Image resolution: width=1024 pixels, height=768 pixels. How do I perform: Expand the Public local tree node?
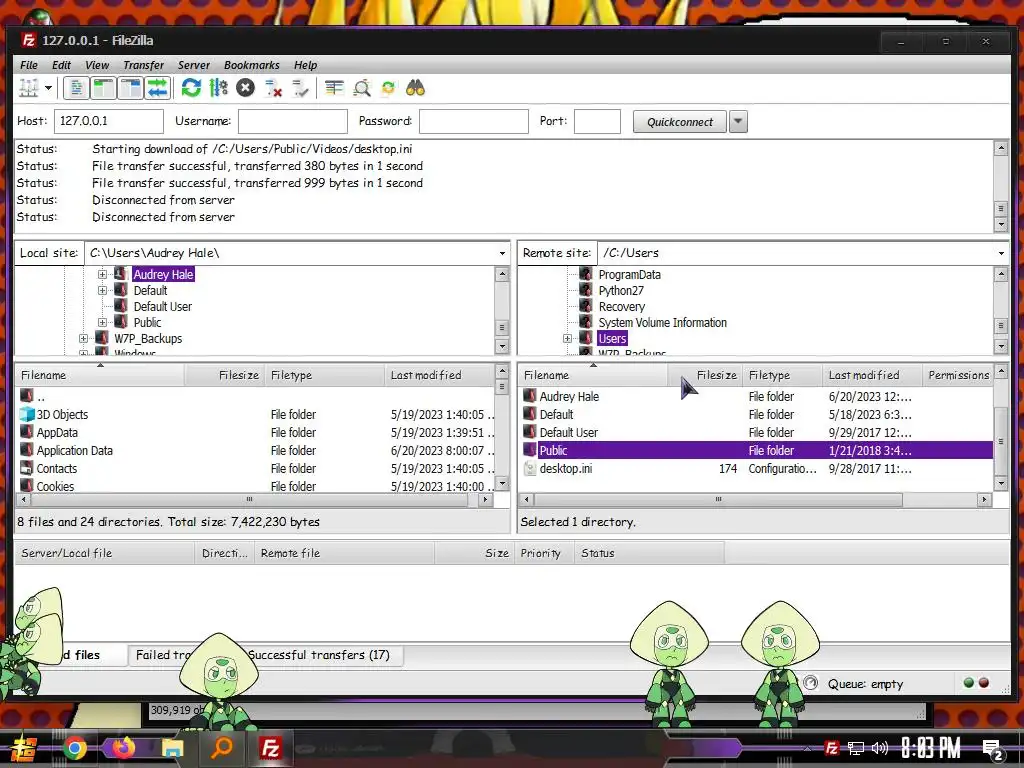point(103,323)
